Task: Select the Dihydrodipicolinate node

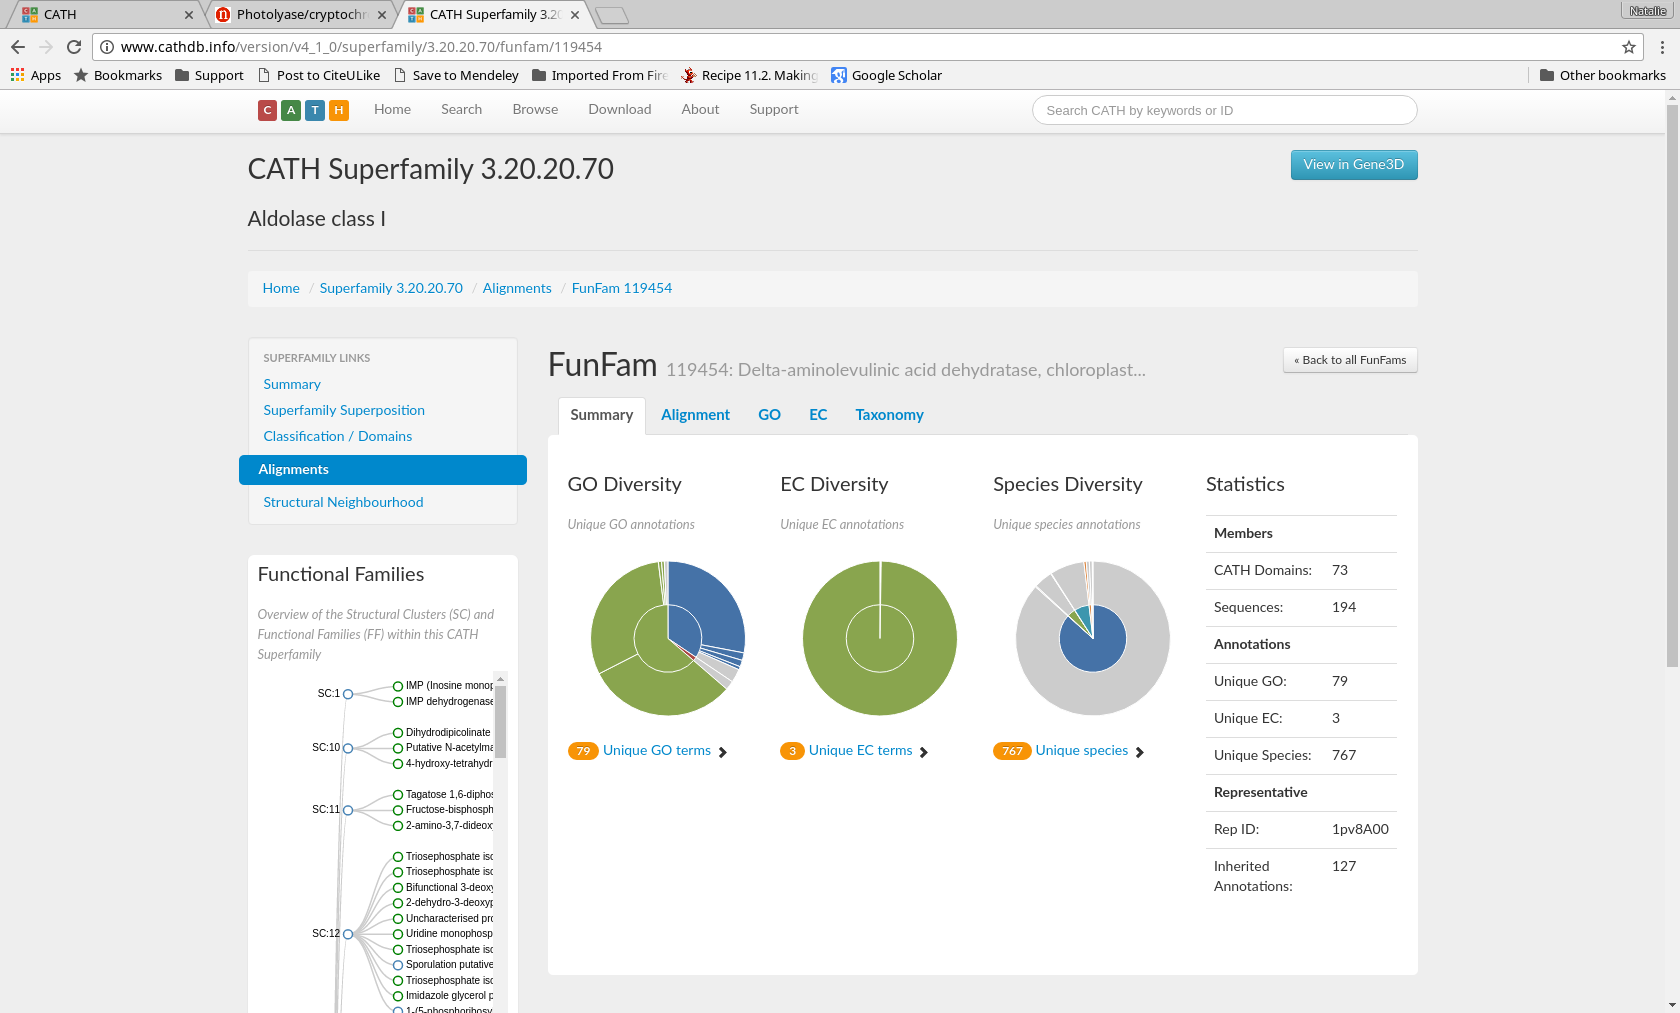Action: 398,733
